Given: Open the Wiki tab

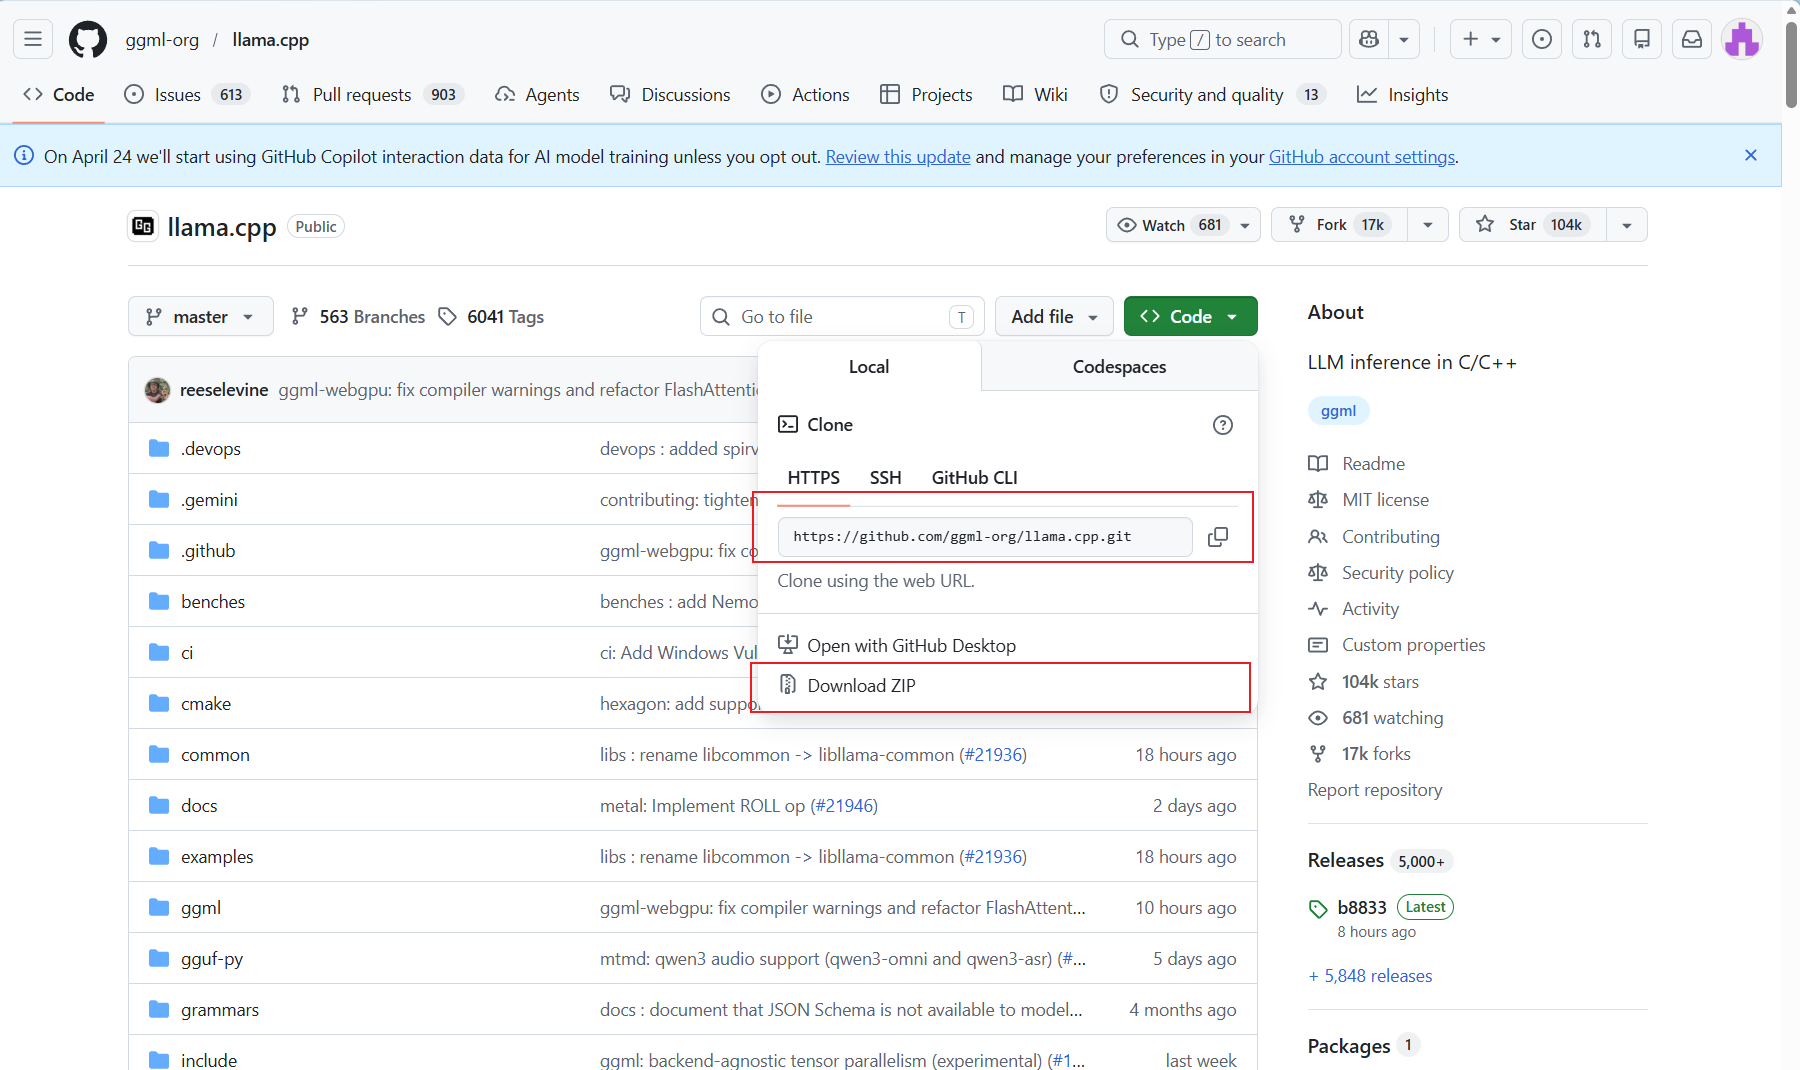Looking at the screenshot, I should click(1035, 95).
